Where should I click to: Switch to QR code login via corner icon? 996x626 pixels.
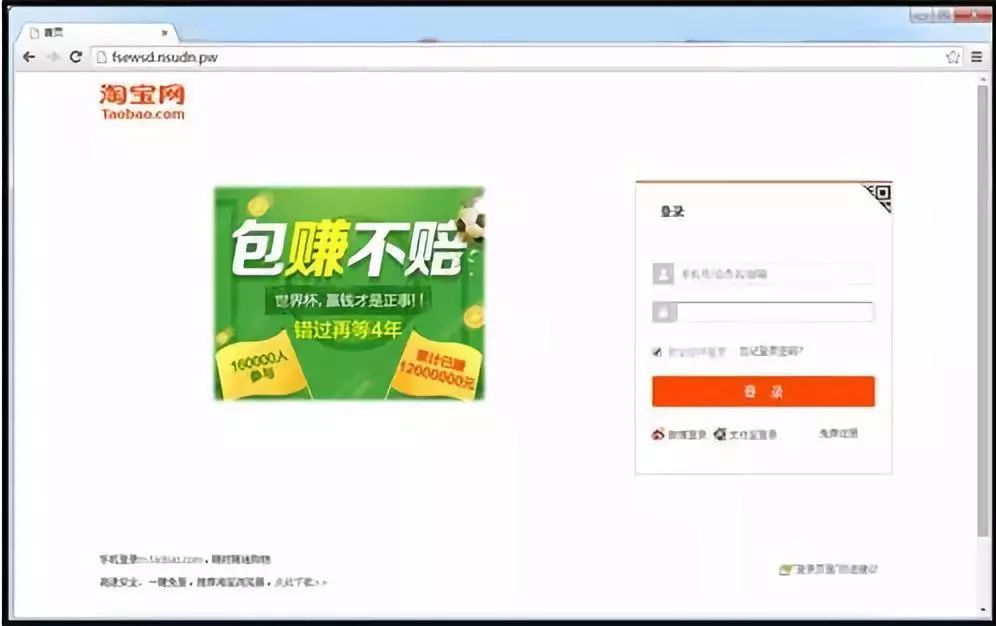tap(881, 191)
